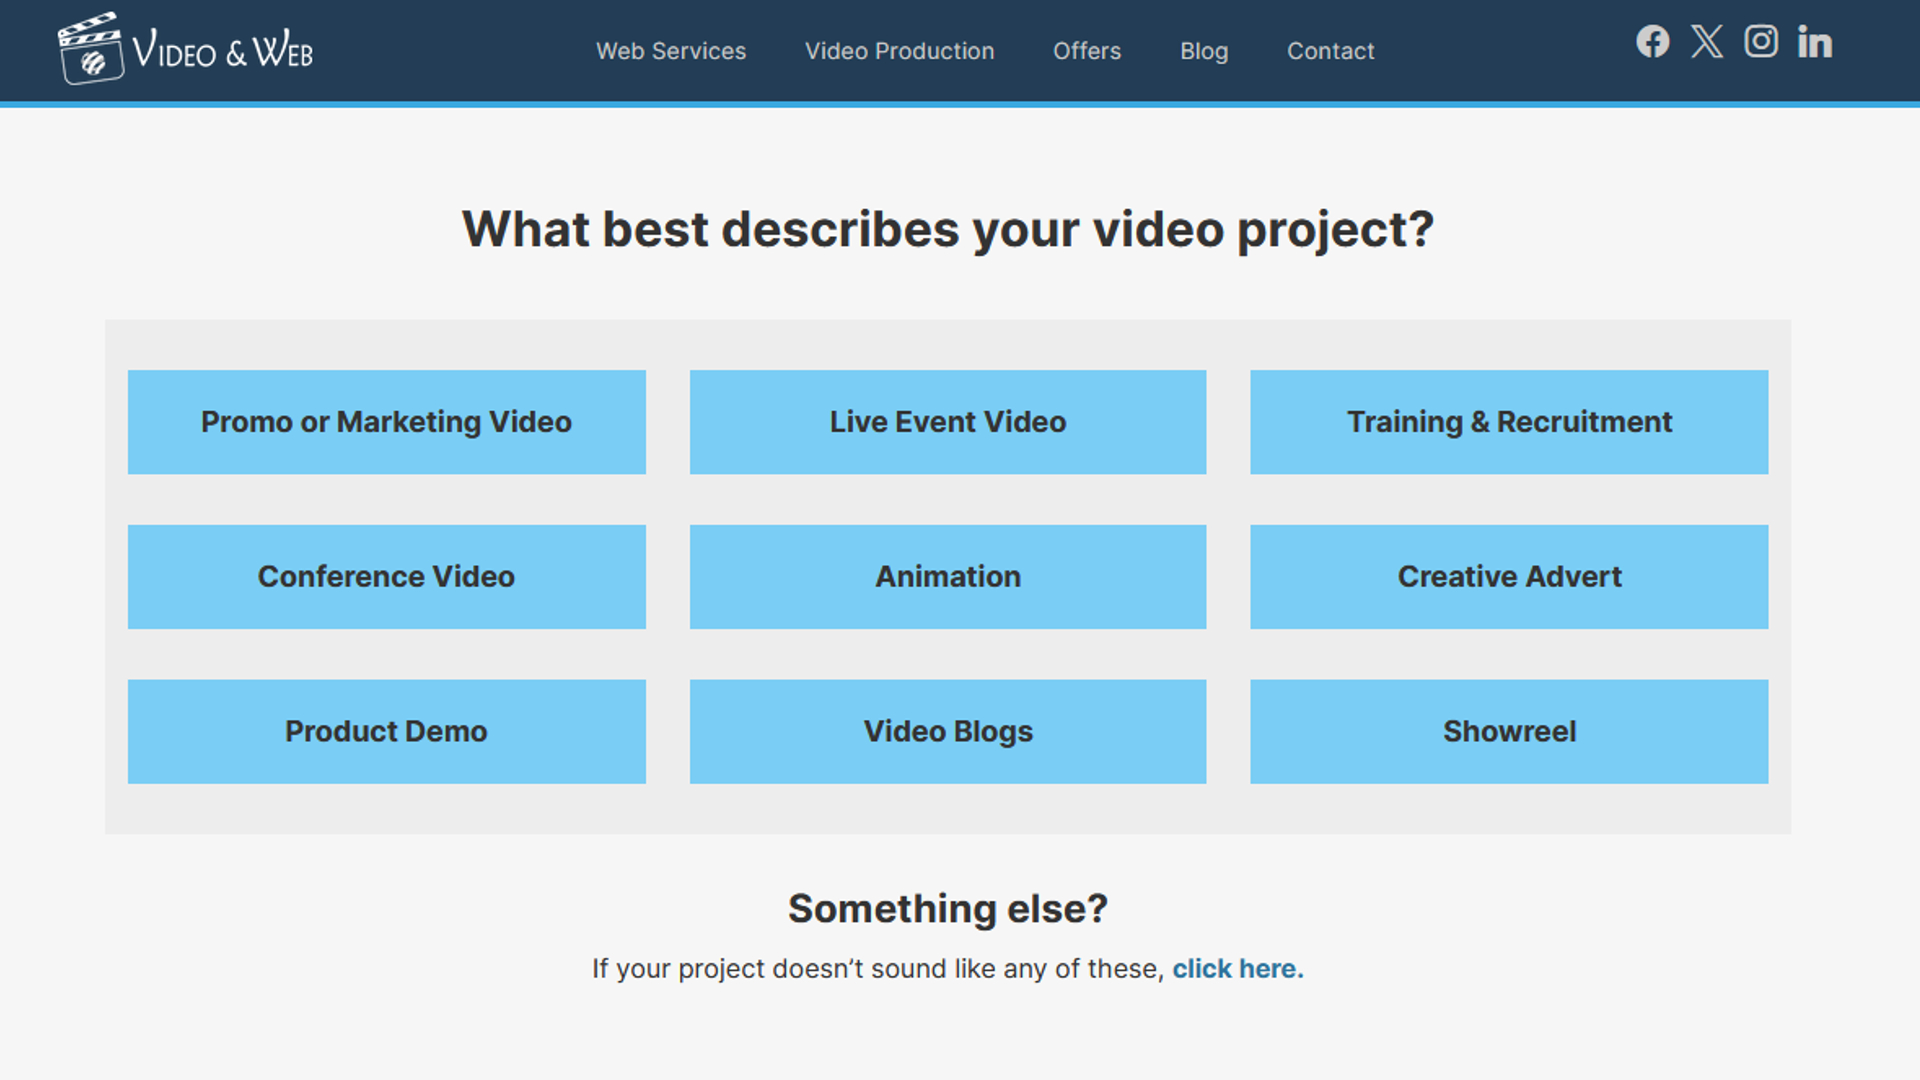
Task: Open the Facebook social icon
Action: pos(1652,42)
